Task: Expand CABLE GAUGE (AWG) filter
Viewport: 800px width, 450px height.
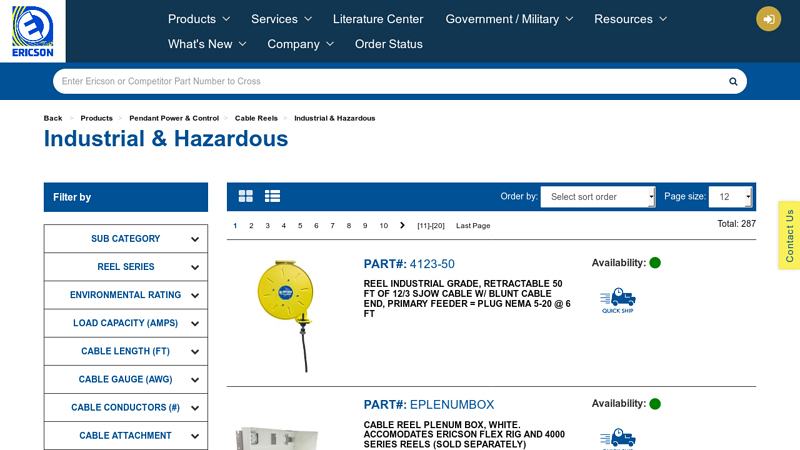Action: (126, 379)
